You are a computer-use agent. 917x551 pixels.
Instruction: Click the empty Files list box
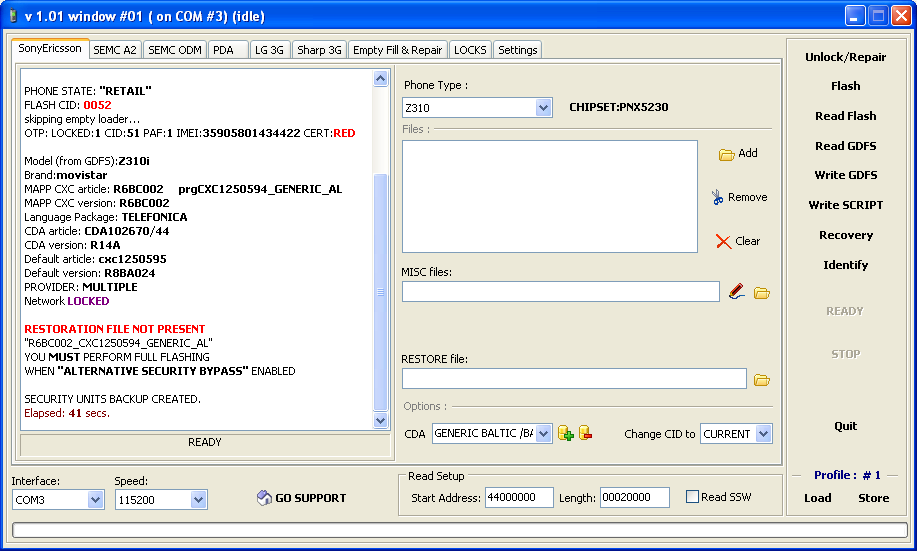click(x=550, y=197)
